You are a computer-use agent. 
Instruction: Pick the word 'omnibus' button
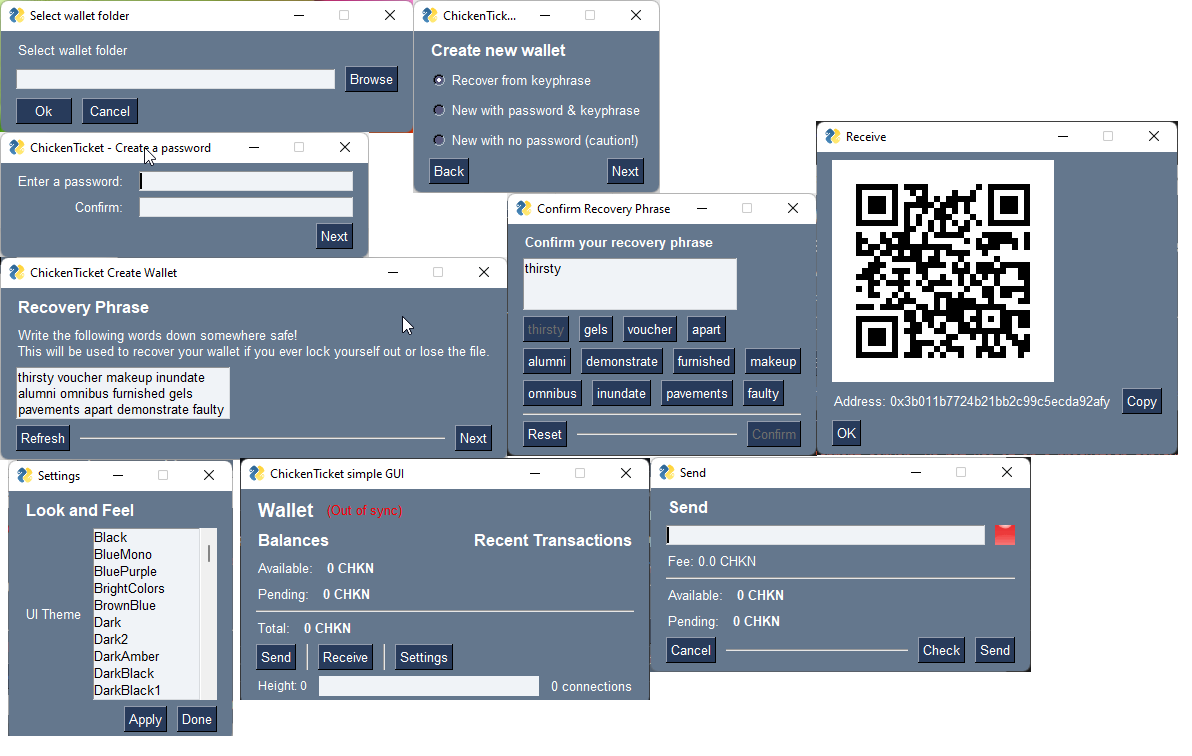point(553,393)
